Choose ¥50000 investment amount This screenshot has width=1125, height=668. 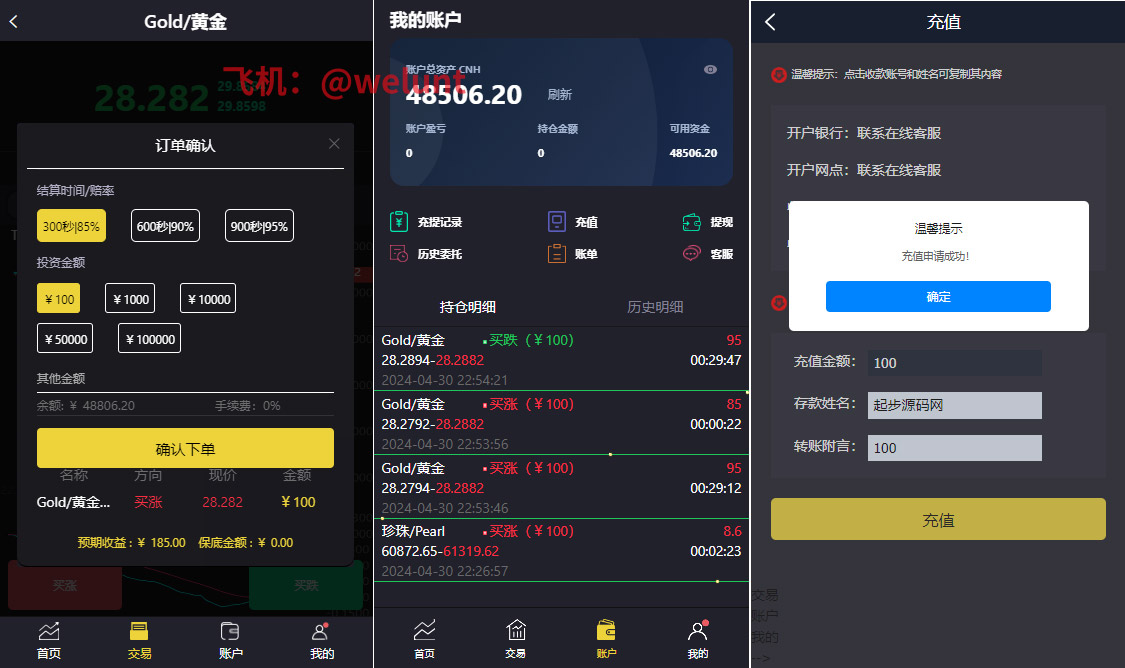tap(65, 339)
